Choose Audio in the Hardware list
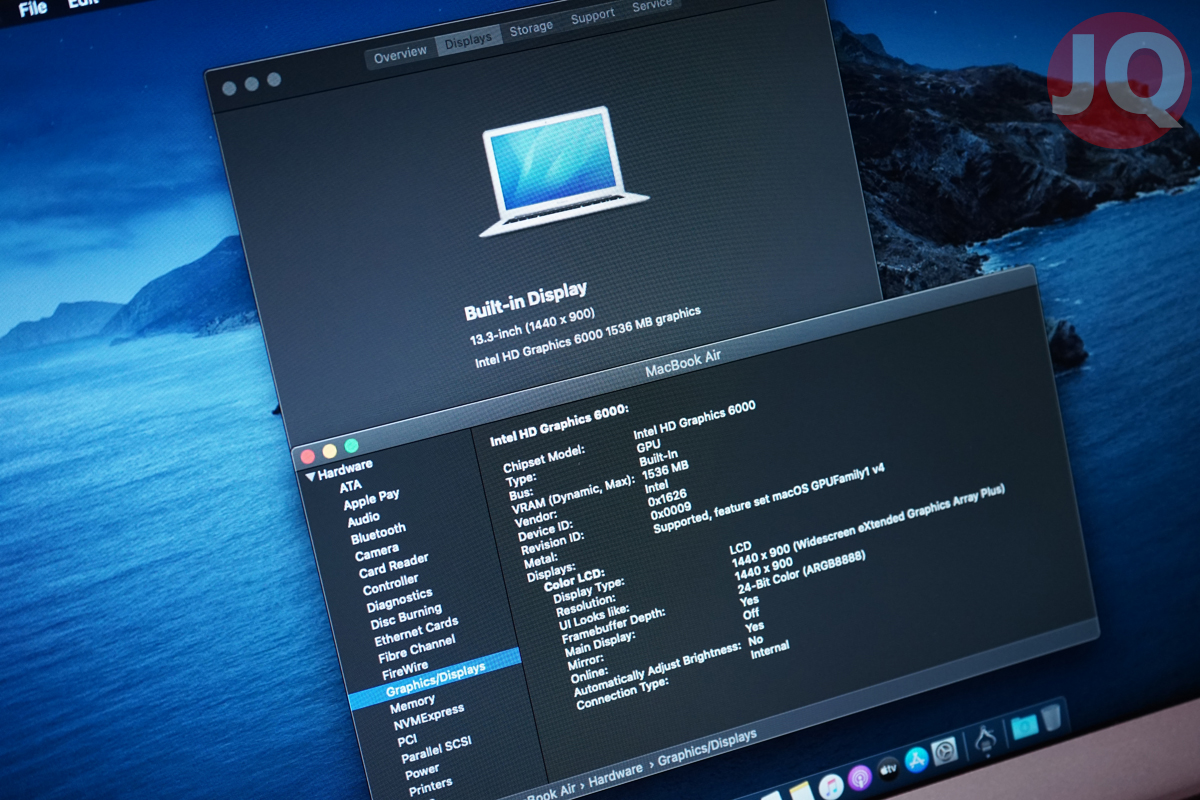1200x800 pixels. click(363, 519)
